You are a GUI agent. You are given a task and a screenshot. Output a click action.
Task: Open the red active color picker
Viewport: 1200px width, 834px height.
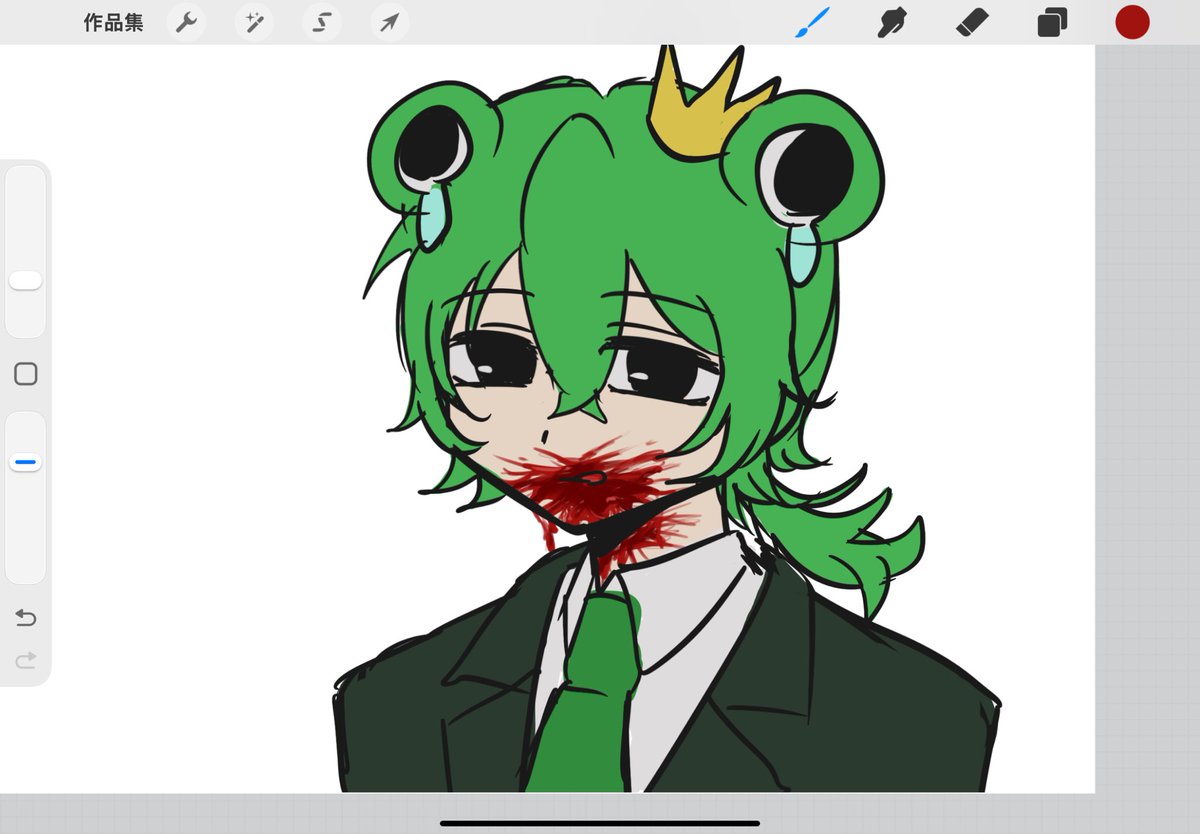[1132, 22]
